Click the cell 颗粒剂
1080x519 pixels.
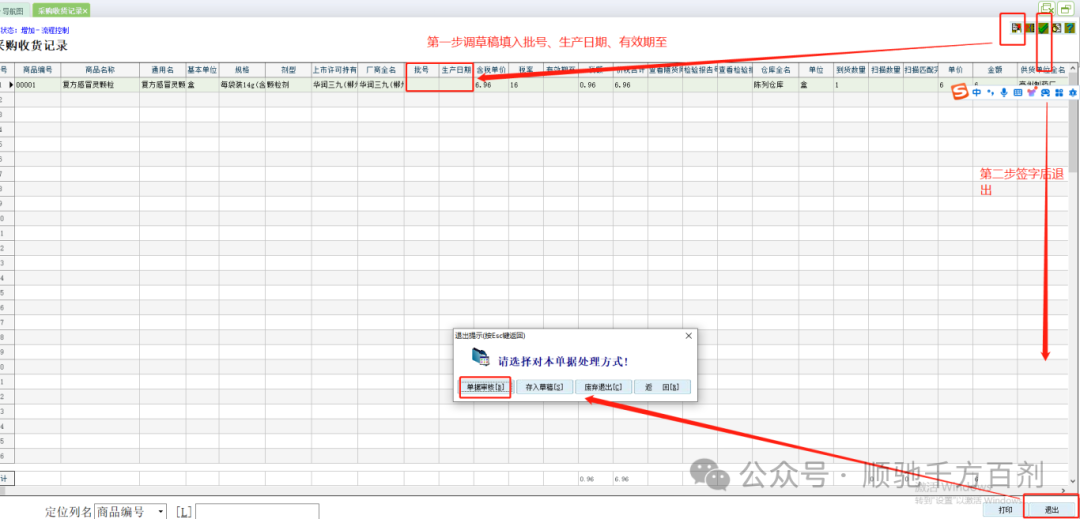pyautogui.click(x=289, y=85)
